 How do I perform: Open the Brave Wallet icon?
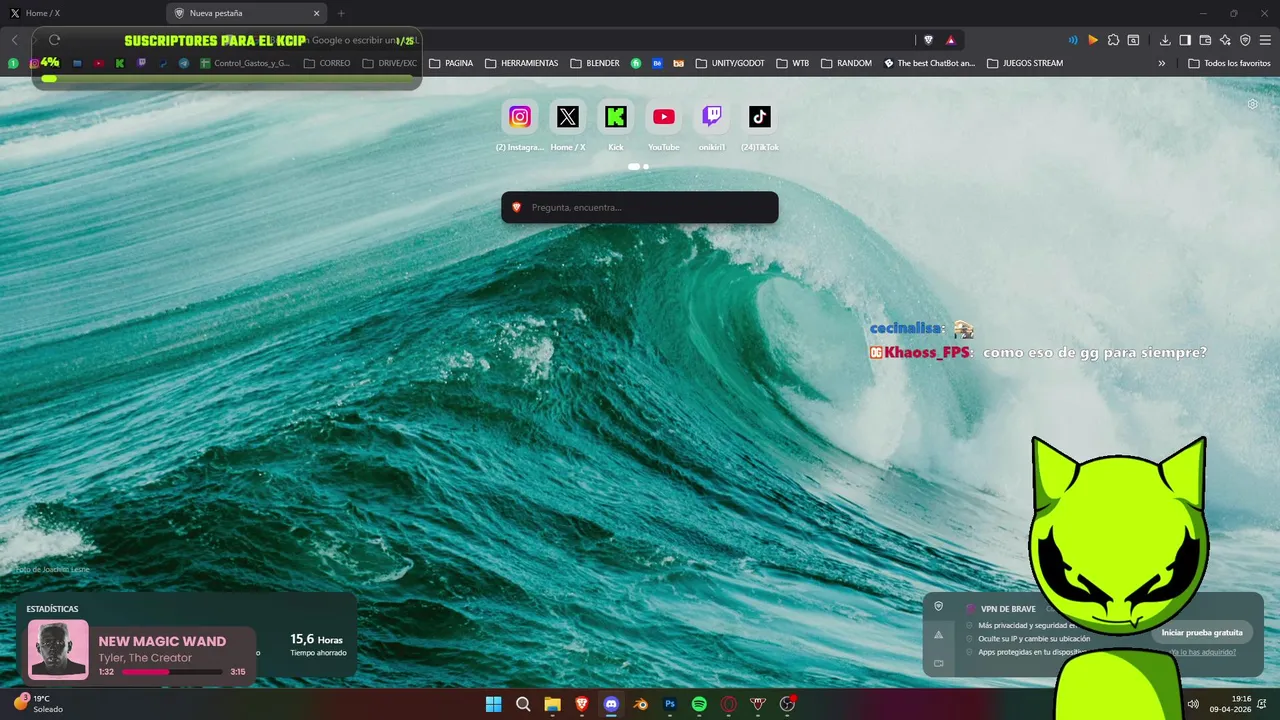point(1205,40)
